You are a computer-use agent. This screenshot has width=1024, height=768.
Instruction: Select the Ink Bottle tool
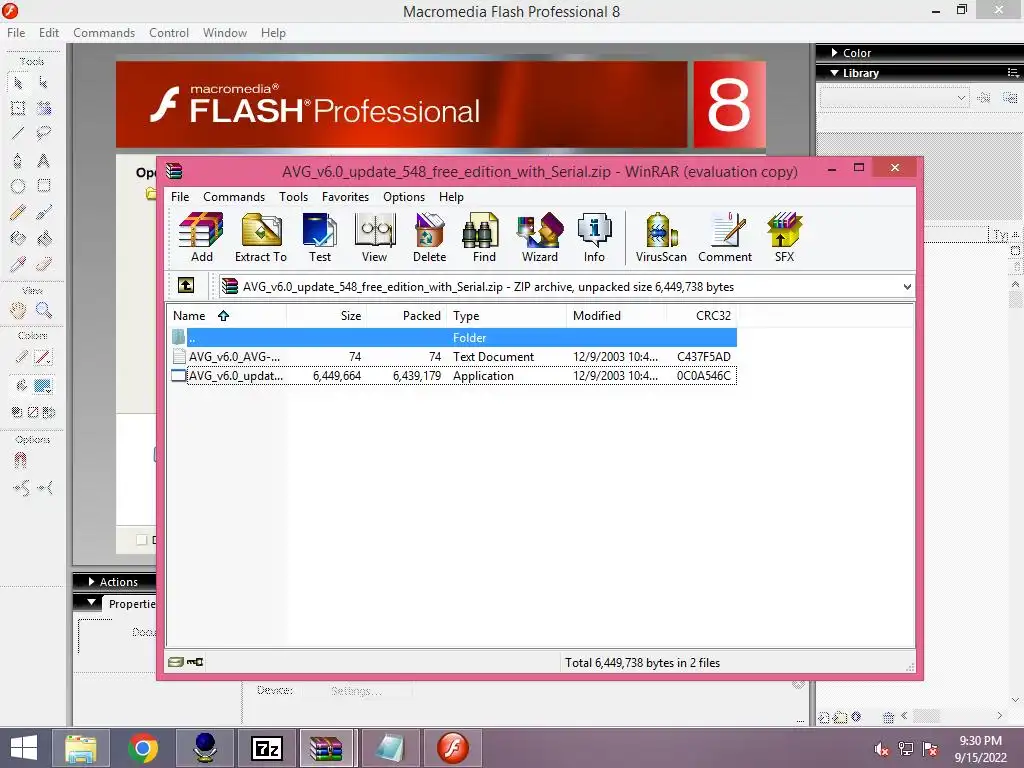point(18,238)
